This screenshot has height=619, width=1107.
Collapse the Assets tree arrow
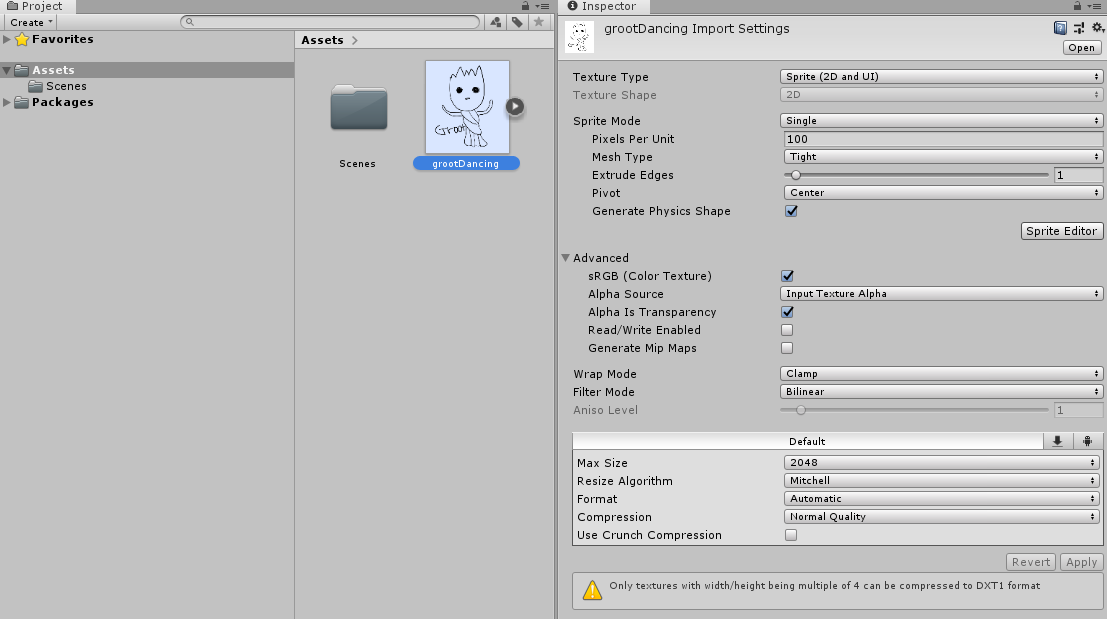coord(6,70)
